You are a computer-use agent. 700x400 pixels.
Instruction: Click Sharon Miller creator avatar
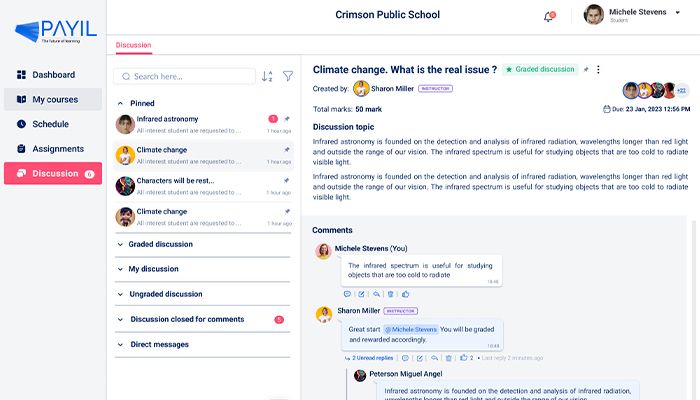point(361,88)
